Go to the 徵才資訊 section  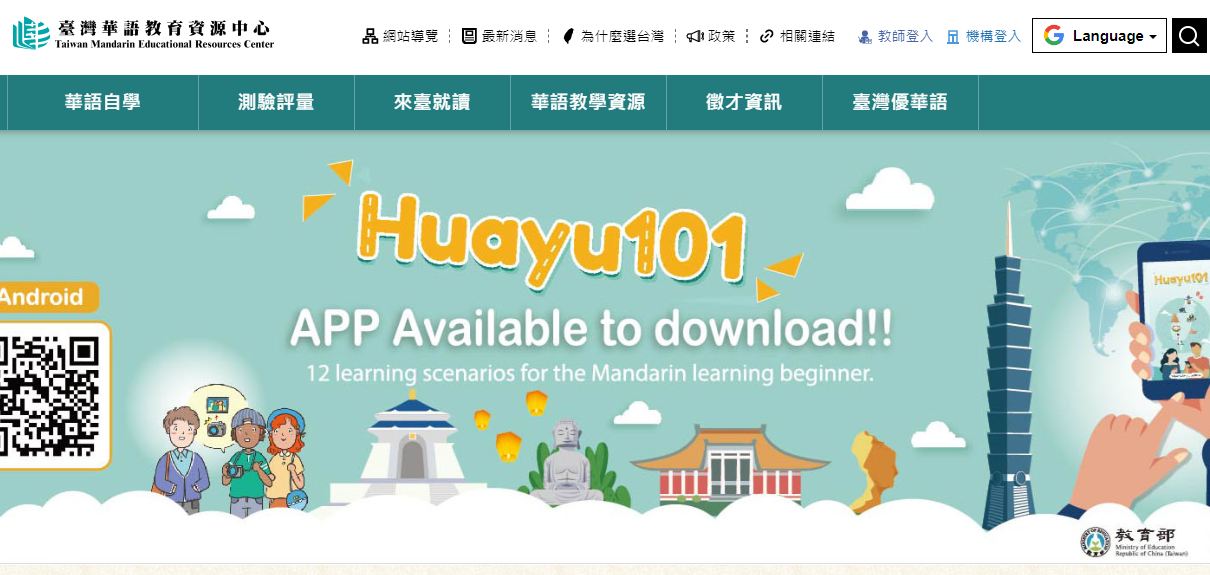coord(744,102)
